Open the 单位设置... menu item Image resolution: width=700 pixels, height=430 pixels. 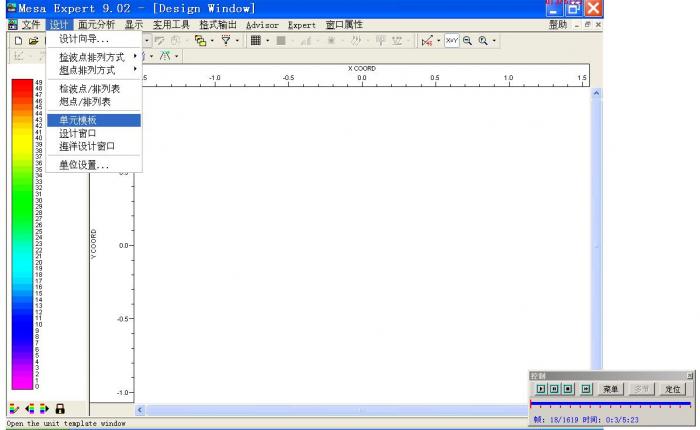[84, 165]
